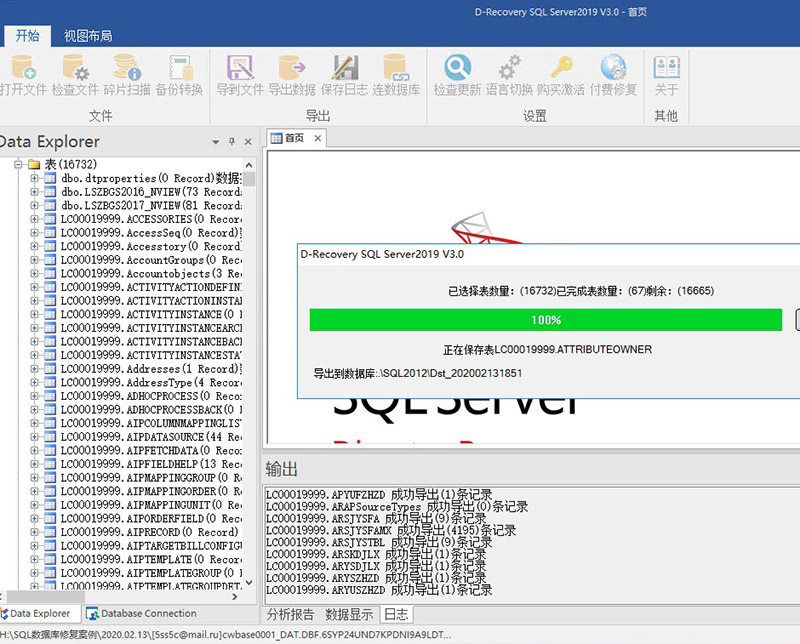
Task: Select the Database Connection bottom tab
Action: [141, 613]
